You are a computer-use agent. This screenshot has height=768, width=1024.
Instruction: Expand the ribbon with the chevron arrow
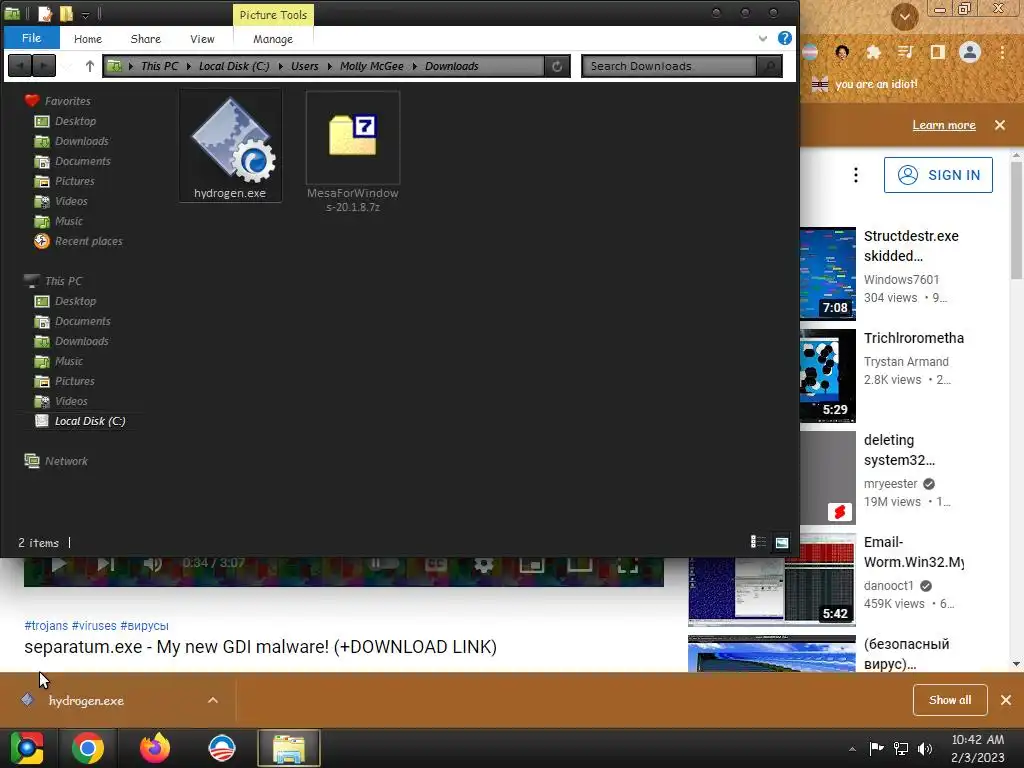click(x=763, y=39)
